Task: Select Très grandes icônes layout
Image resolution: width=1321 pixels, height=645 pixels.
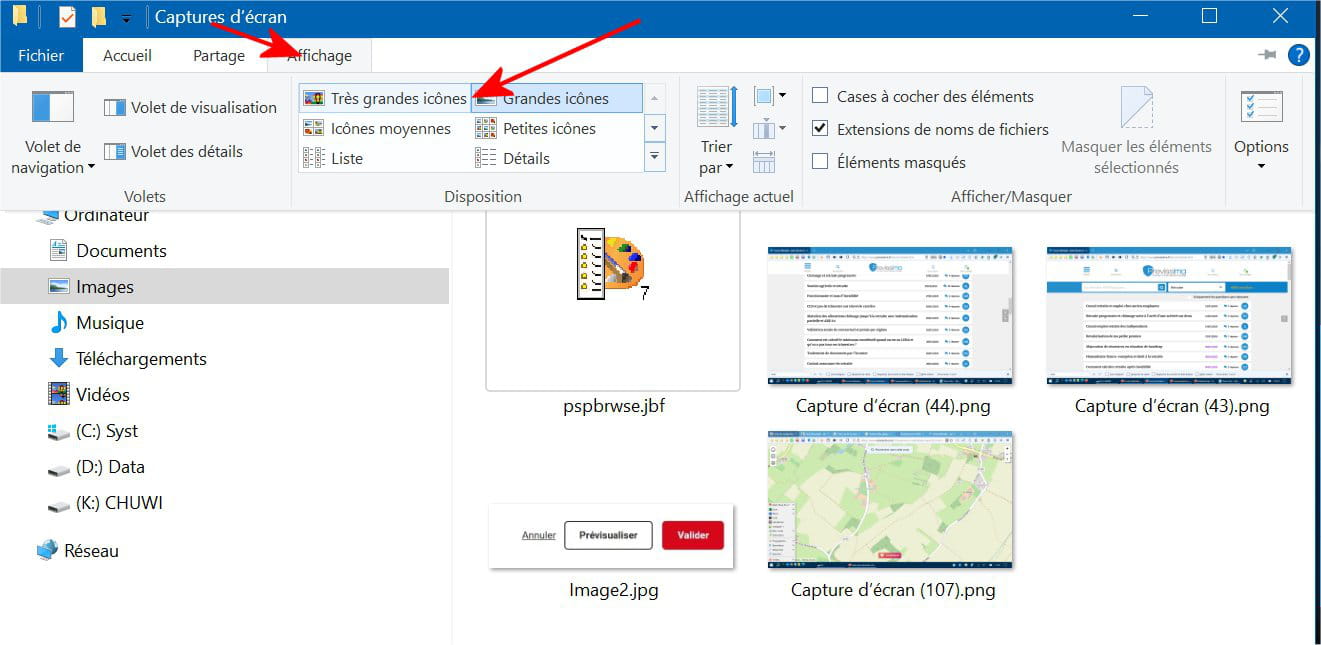Action: click(385, 98)
